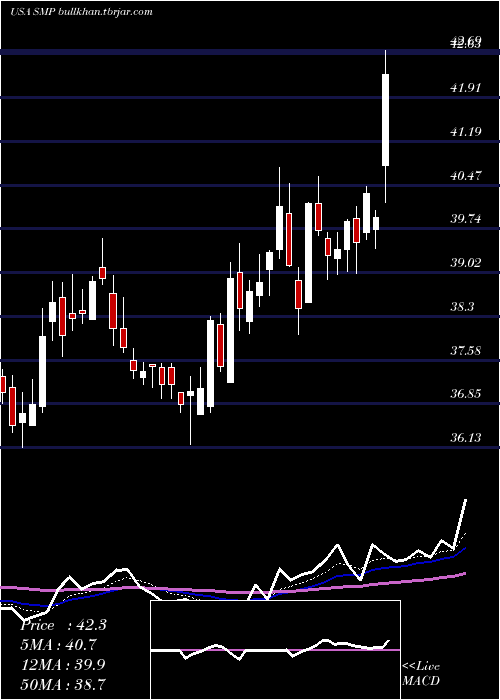Click the 5MA : 40.7 readout
500x700 pixels.
[x=58, y=645]
